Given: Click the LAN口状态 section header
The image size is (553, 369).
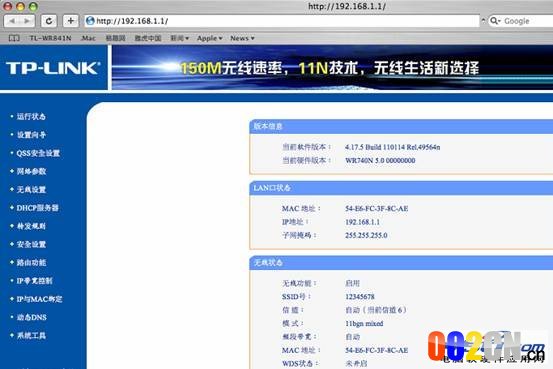Looking at the screenshot, I should 401,188.
